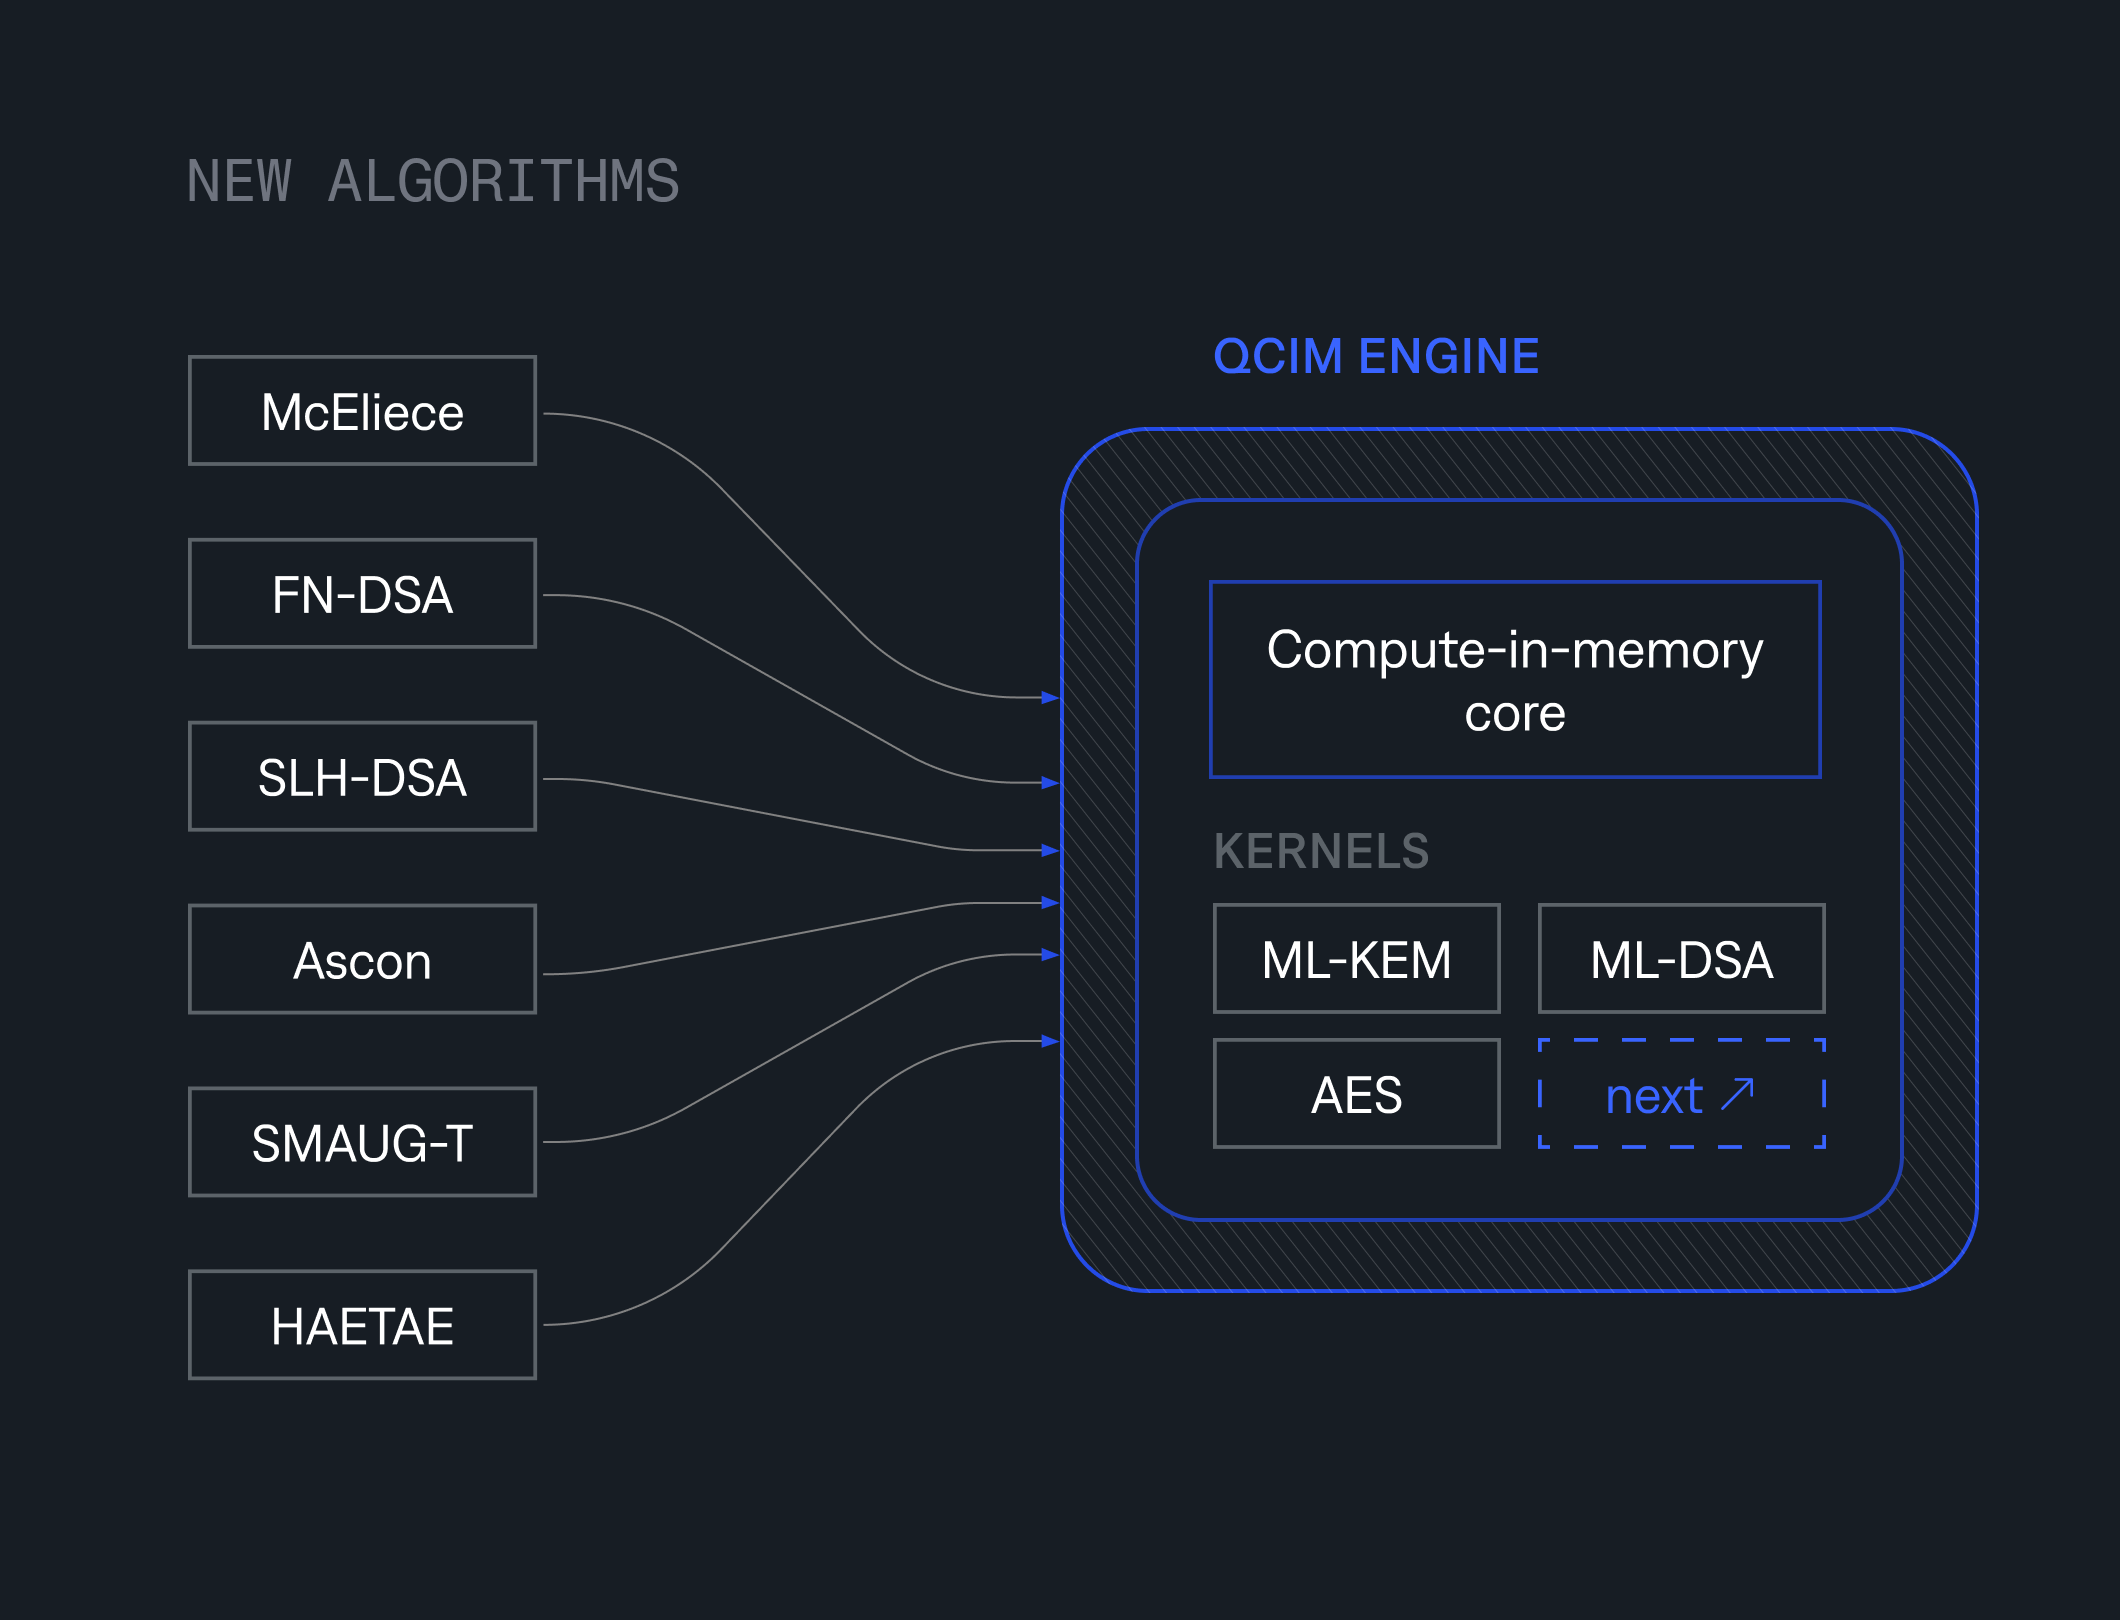The image size is (2120, 1620).
Task: Select the AES kernel box
Action: (1357, 1094)
